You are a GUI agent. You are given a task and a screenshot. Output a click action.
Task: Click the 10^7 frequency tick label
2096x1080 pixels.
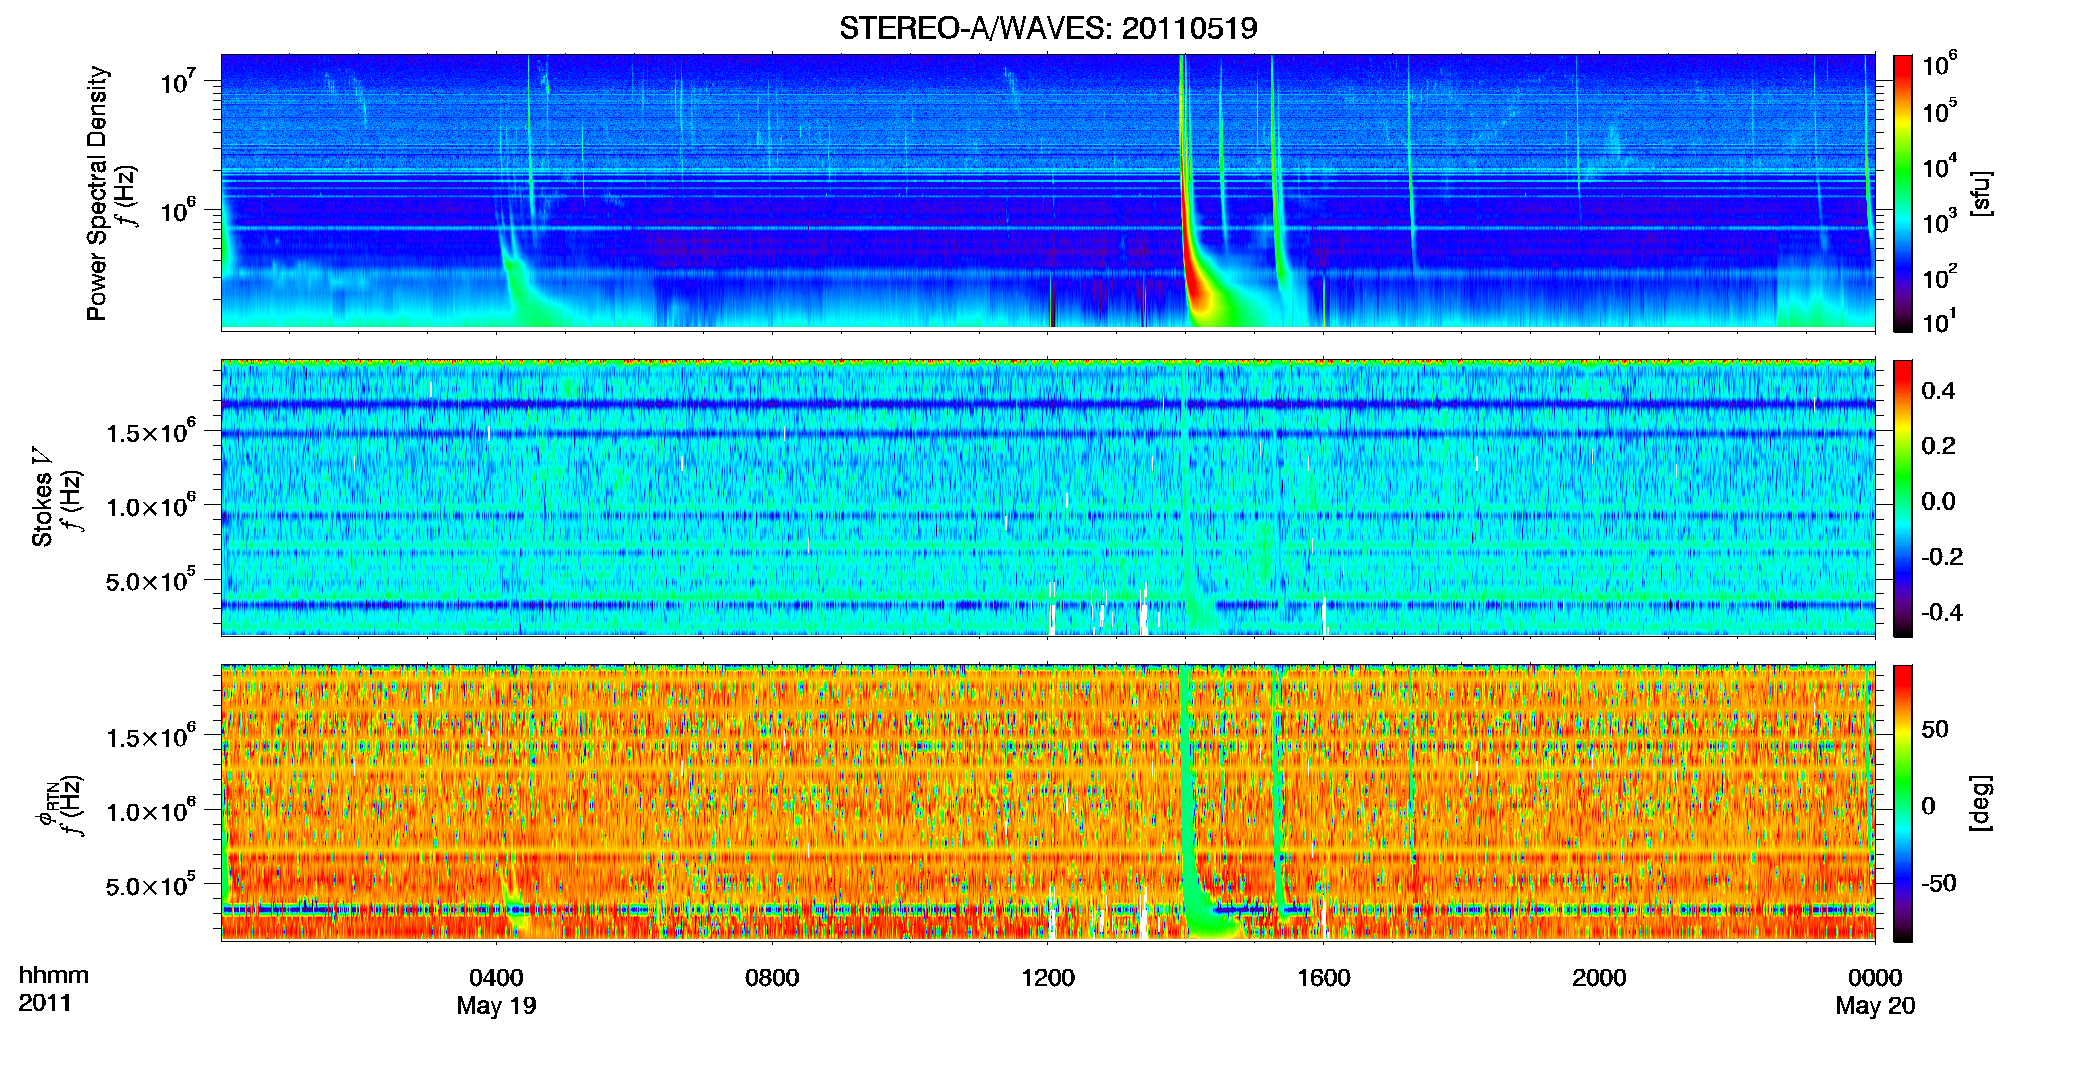(177, 82)
